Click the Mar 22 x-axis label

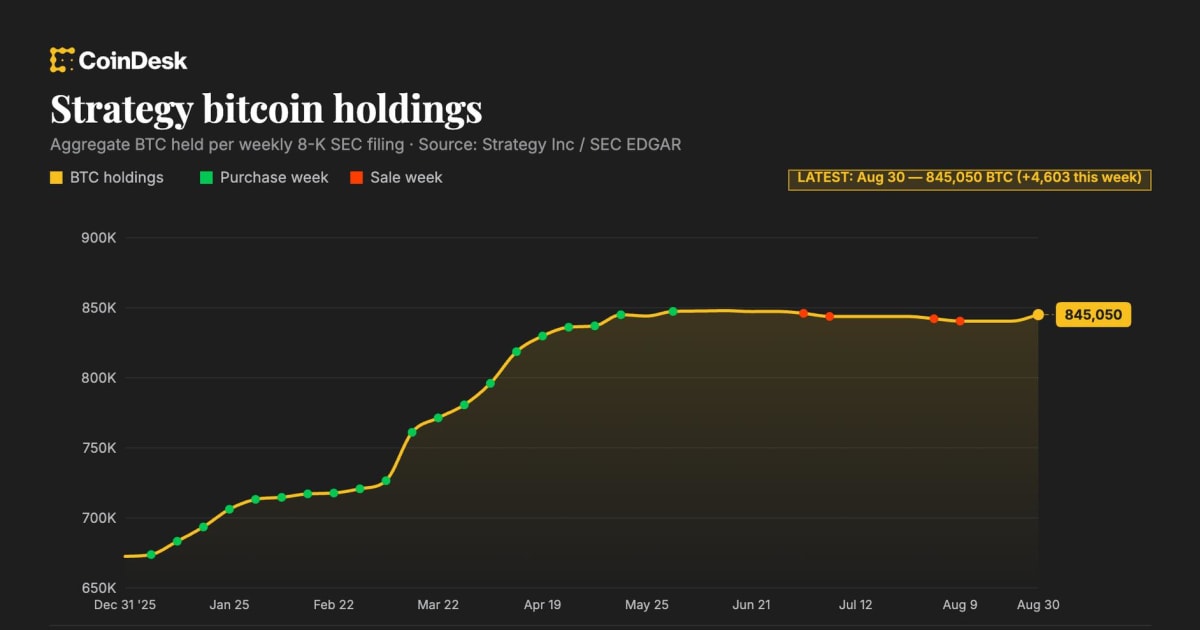438,605
